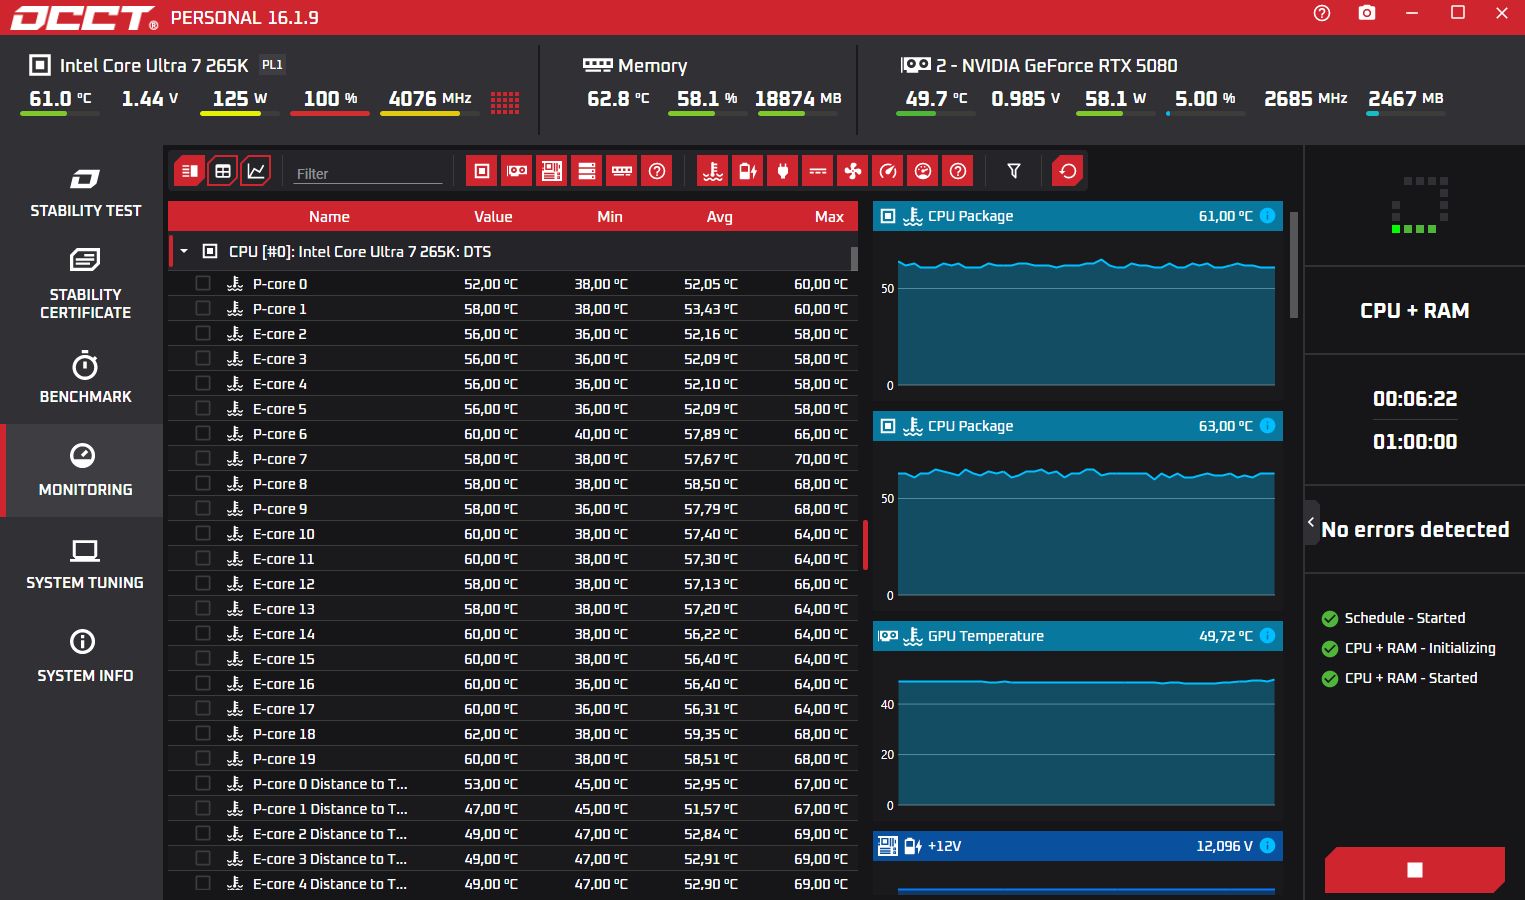Open the System Tuning section
The width and height of the screenshot is (1525, 900).
tap(85, 564)
